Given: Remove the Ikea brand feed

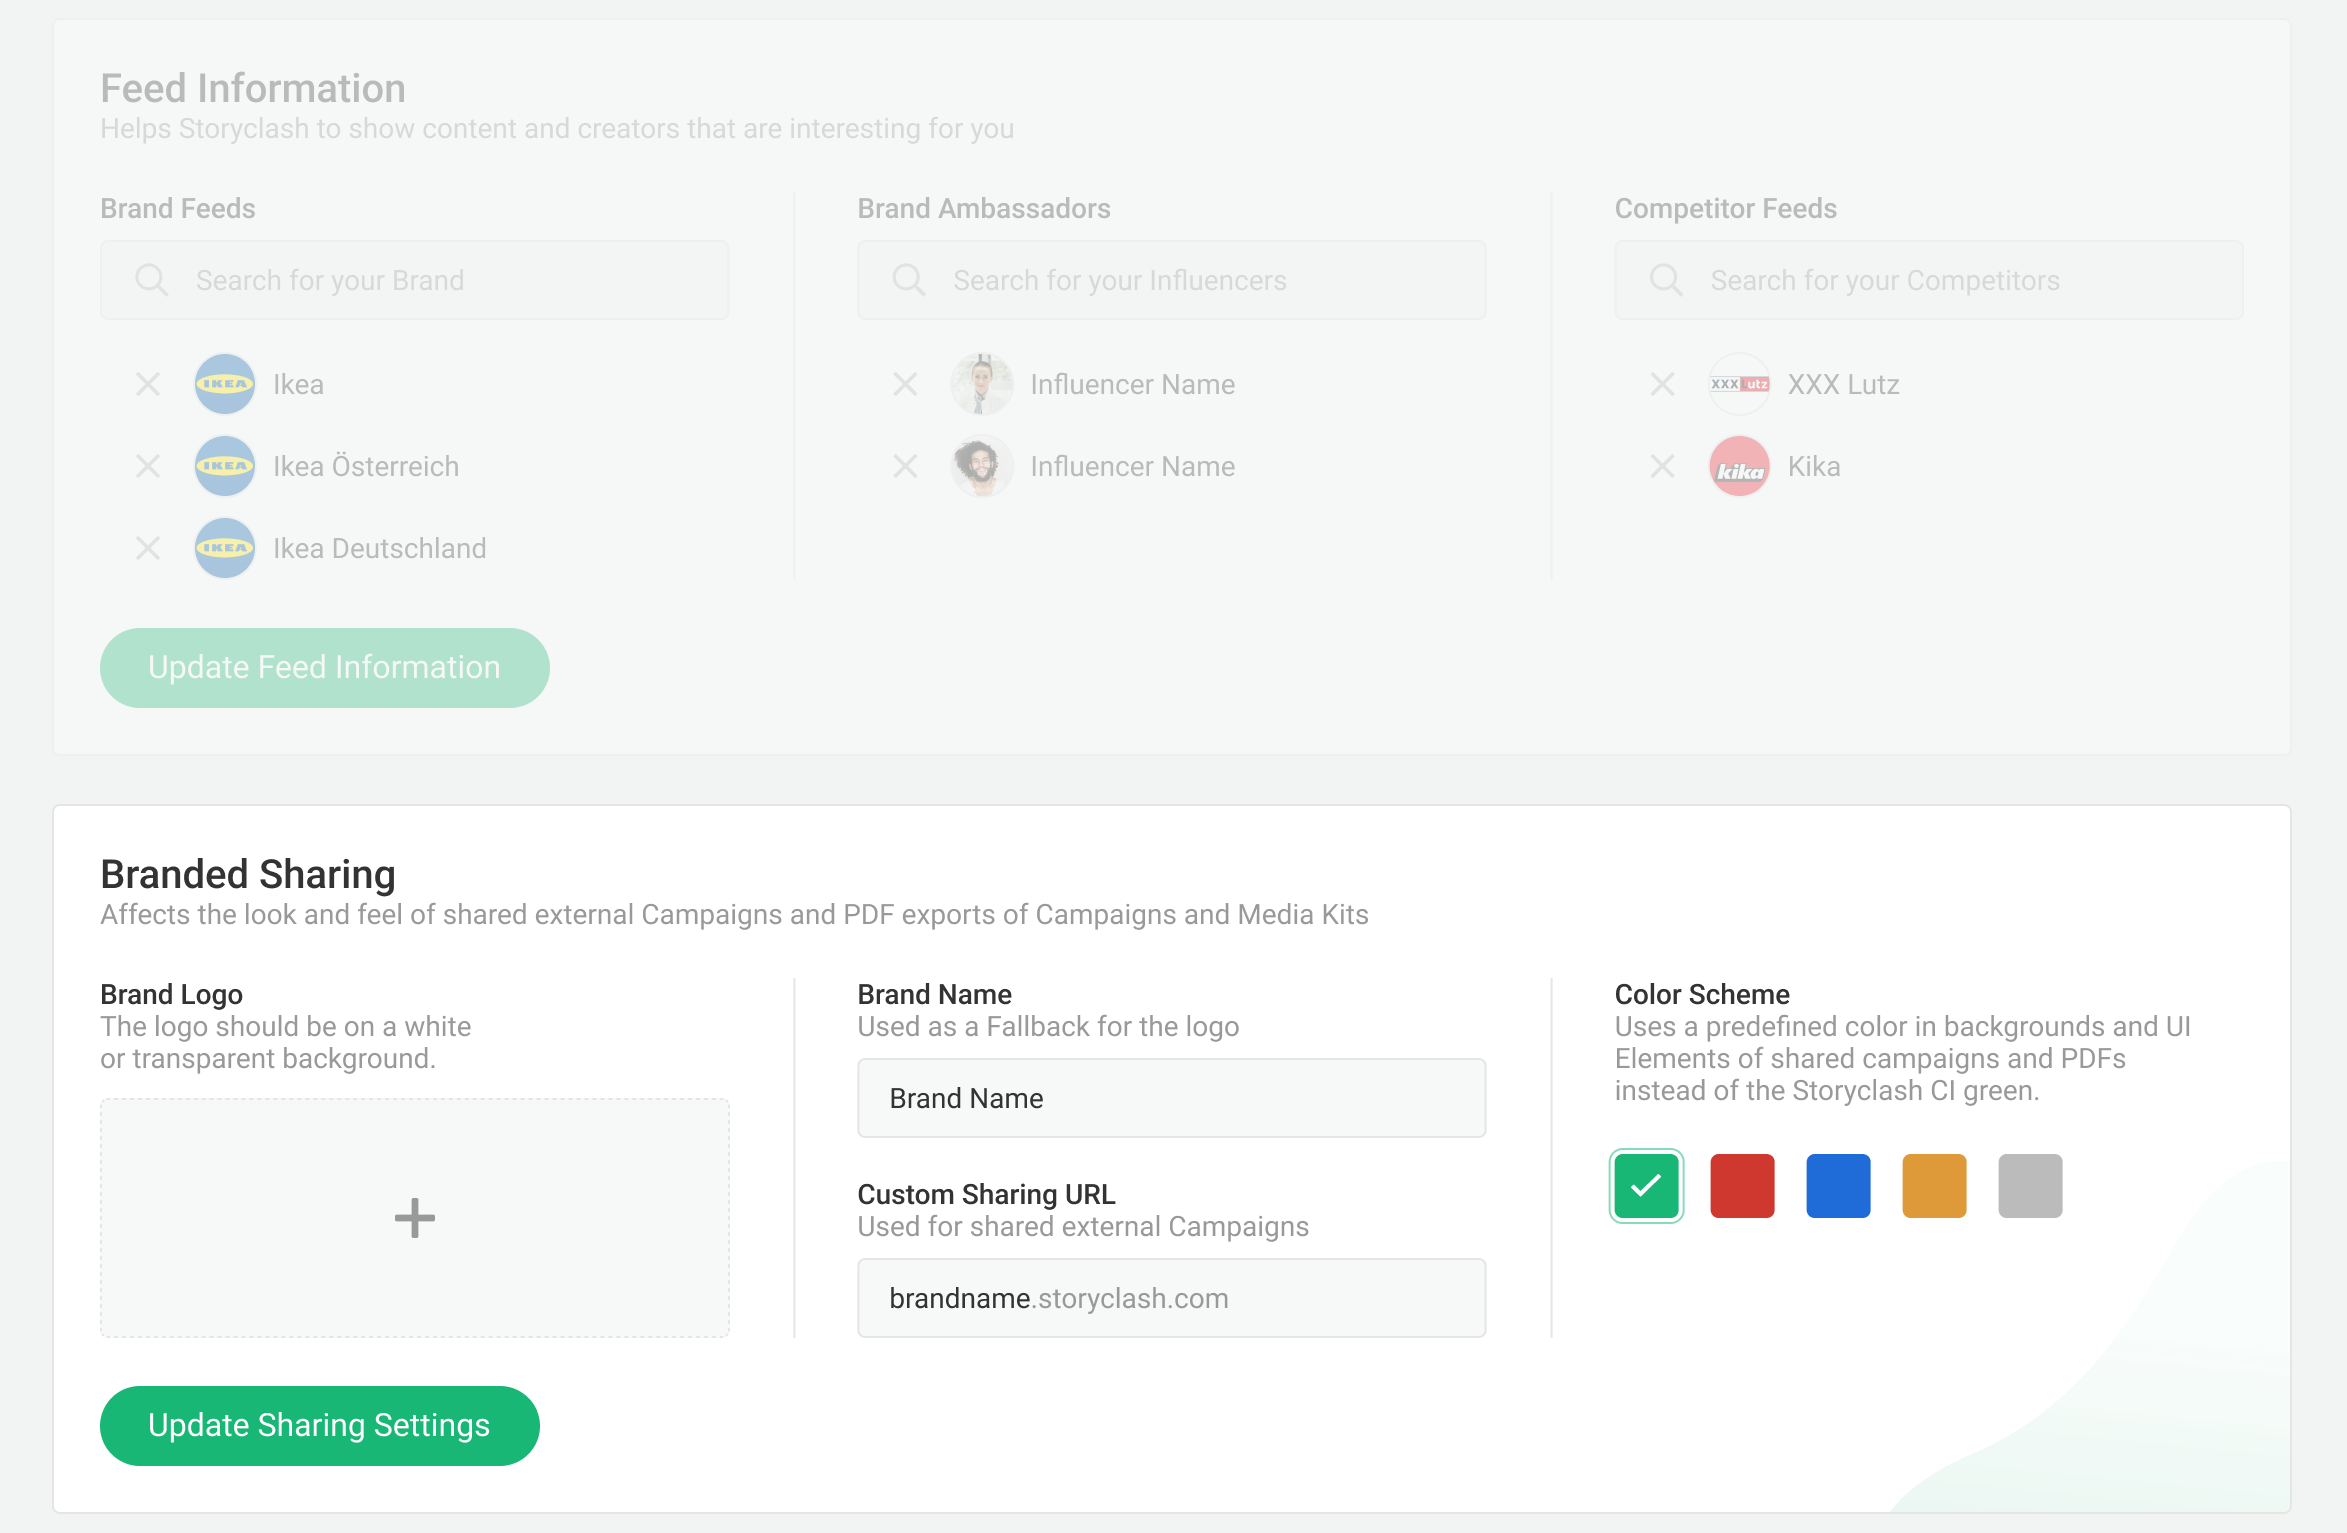Looking at the screenshot, I should (x=148, y=384).
